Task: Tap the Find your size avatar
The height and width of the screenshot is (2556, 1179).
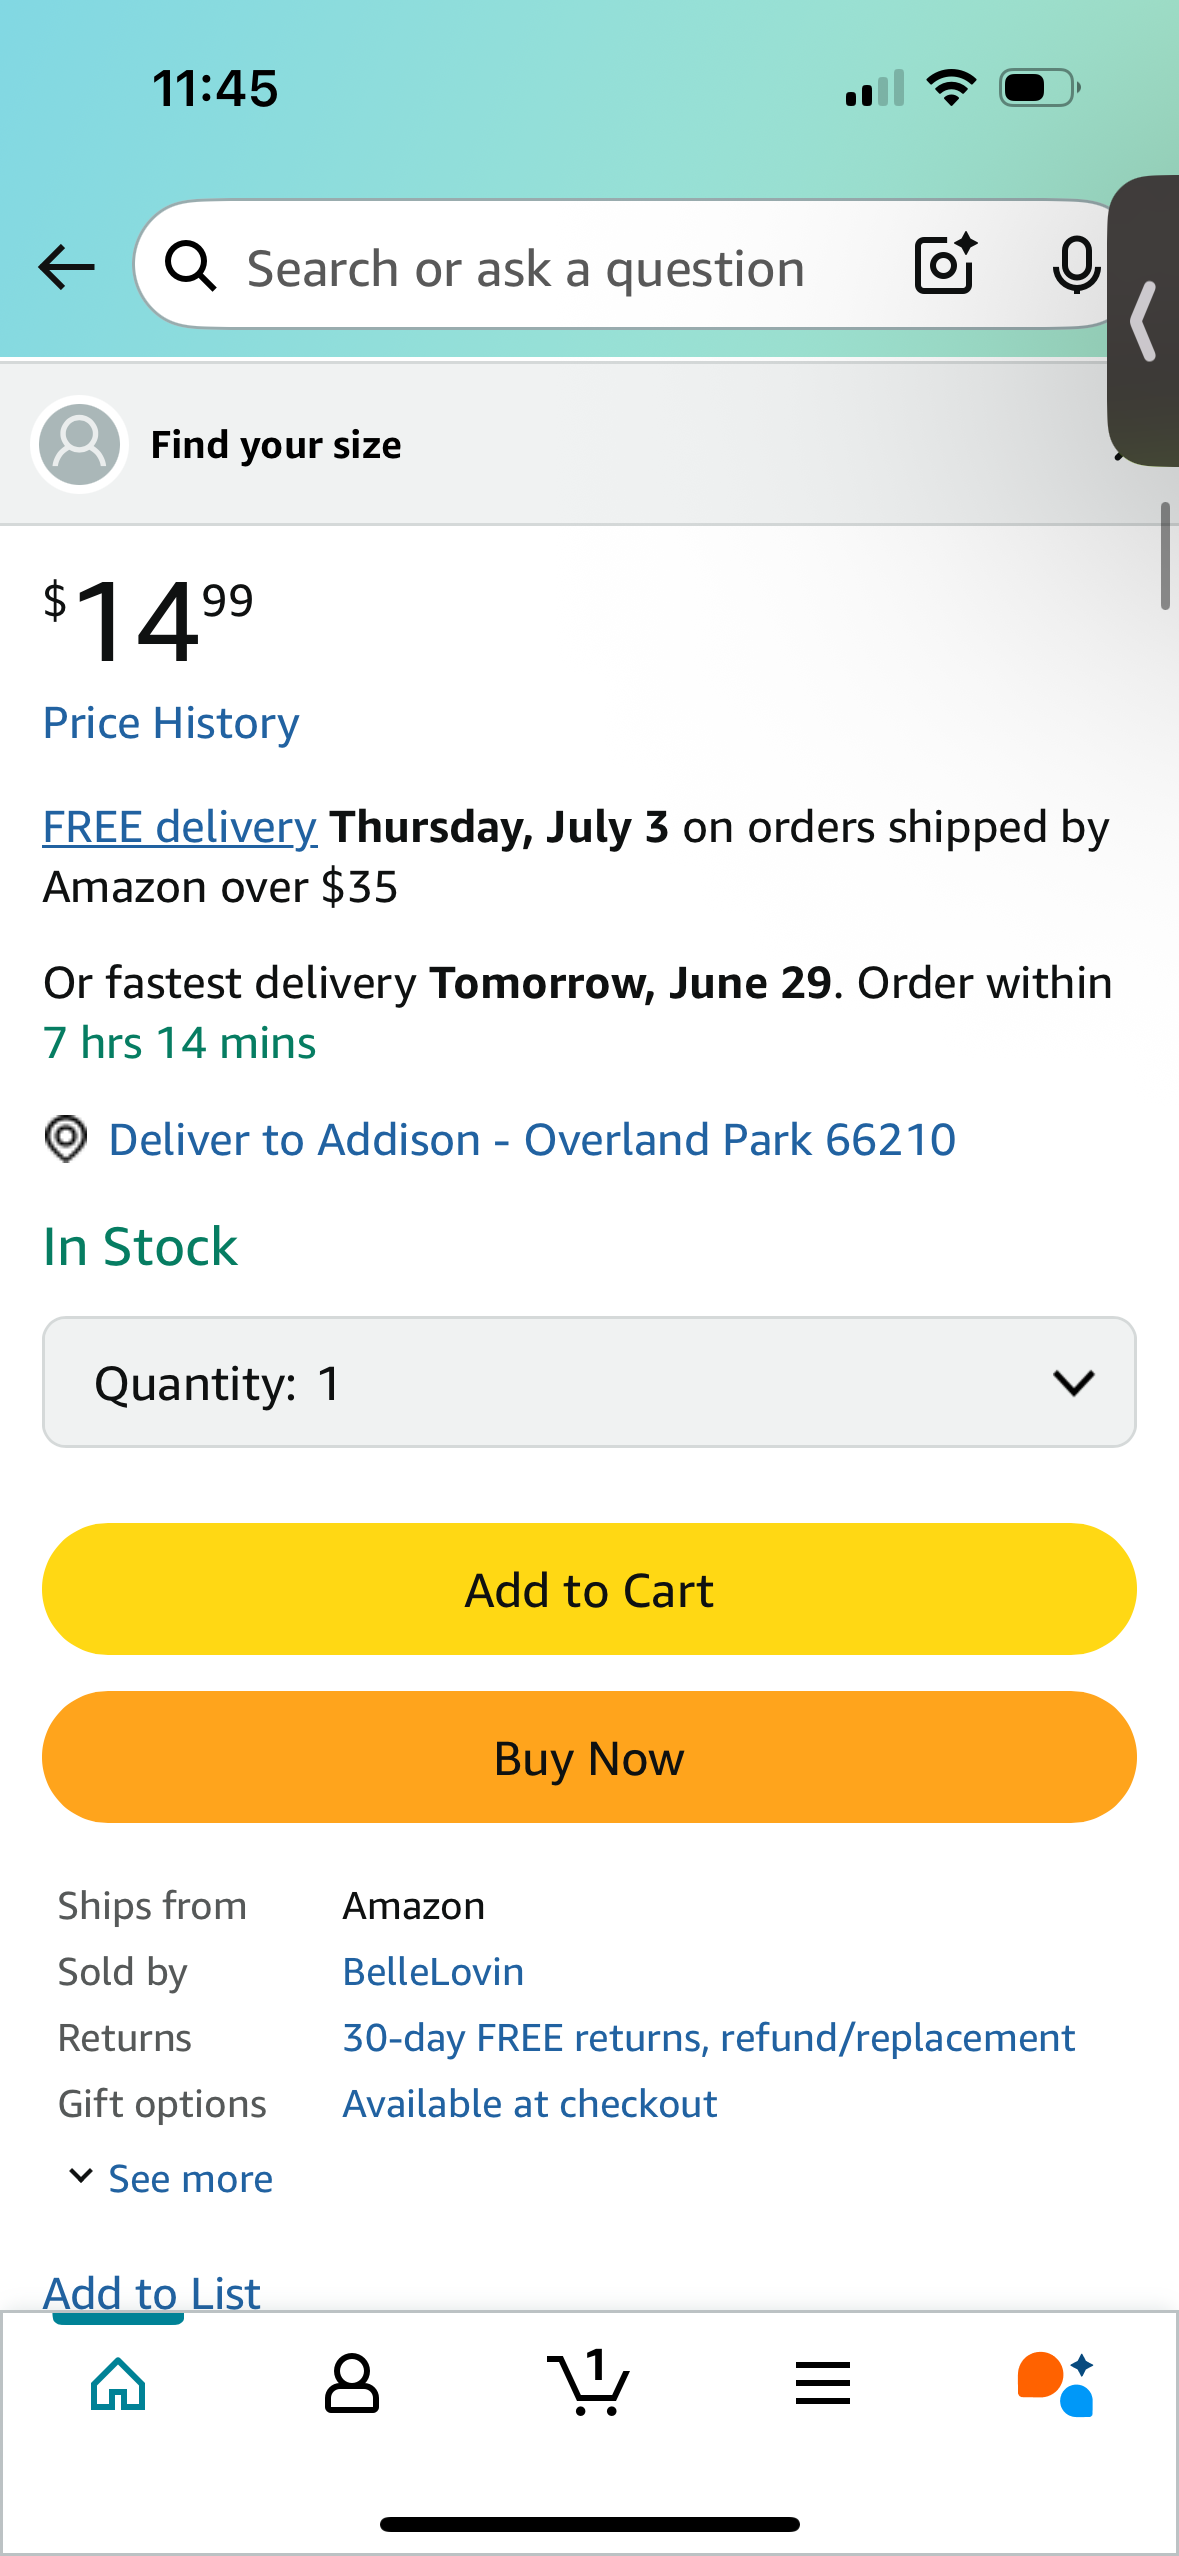Action: [79, 444]
